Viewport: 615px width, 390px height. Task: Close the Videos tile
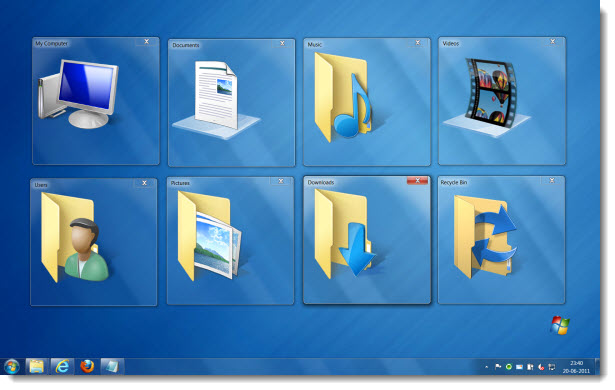553,41
